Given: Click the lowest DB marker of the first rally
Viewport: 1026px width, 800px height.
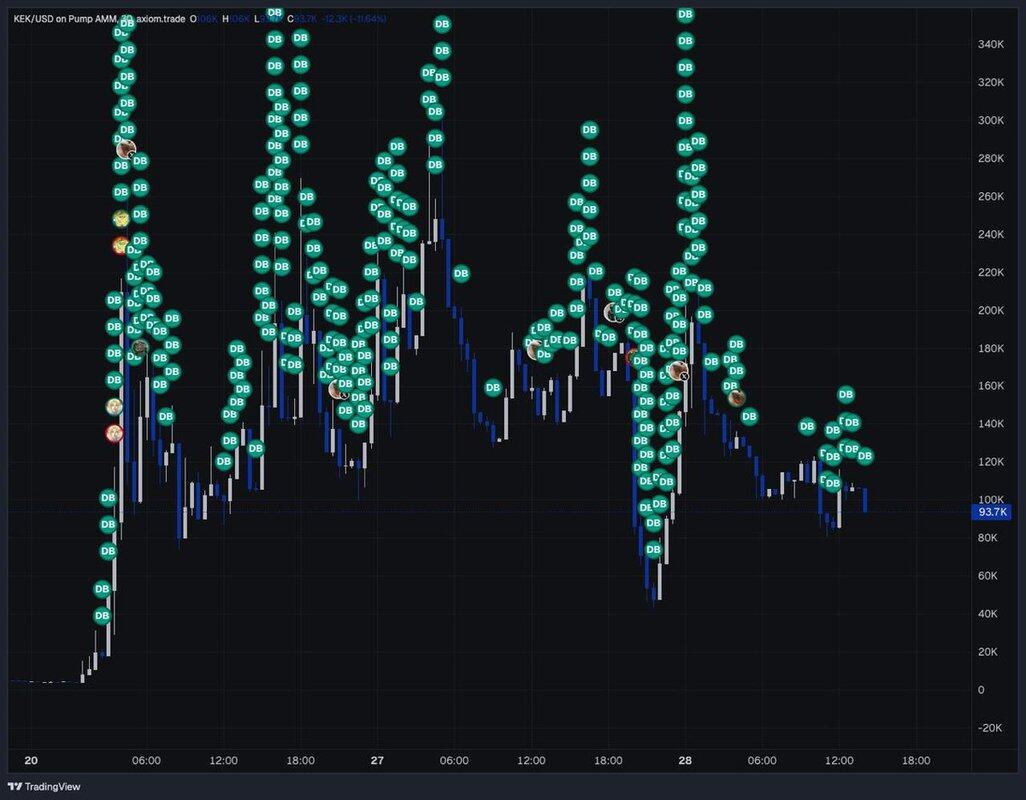Looking at the screenshot, I should (101, 616).
